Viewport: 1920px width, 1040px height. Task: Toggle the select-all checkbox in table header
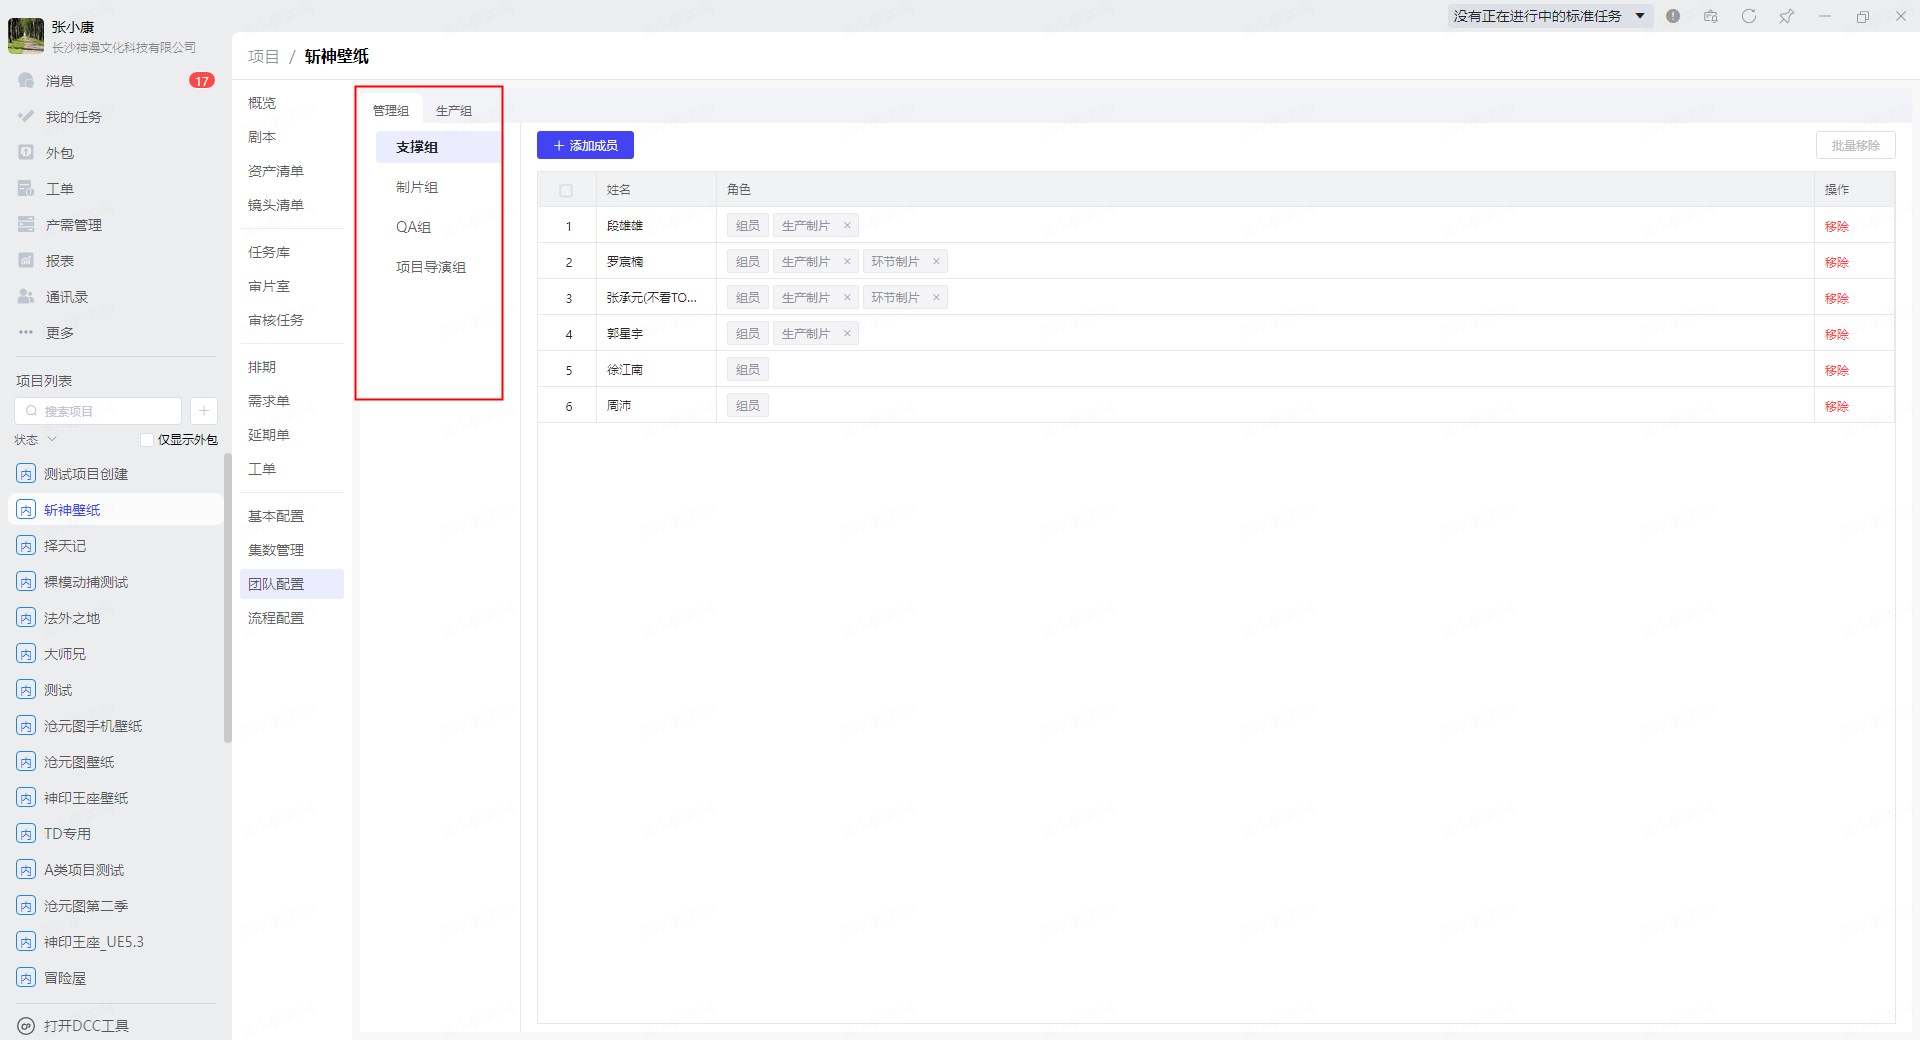tap(566, 190)
